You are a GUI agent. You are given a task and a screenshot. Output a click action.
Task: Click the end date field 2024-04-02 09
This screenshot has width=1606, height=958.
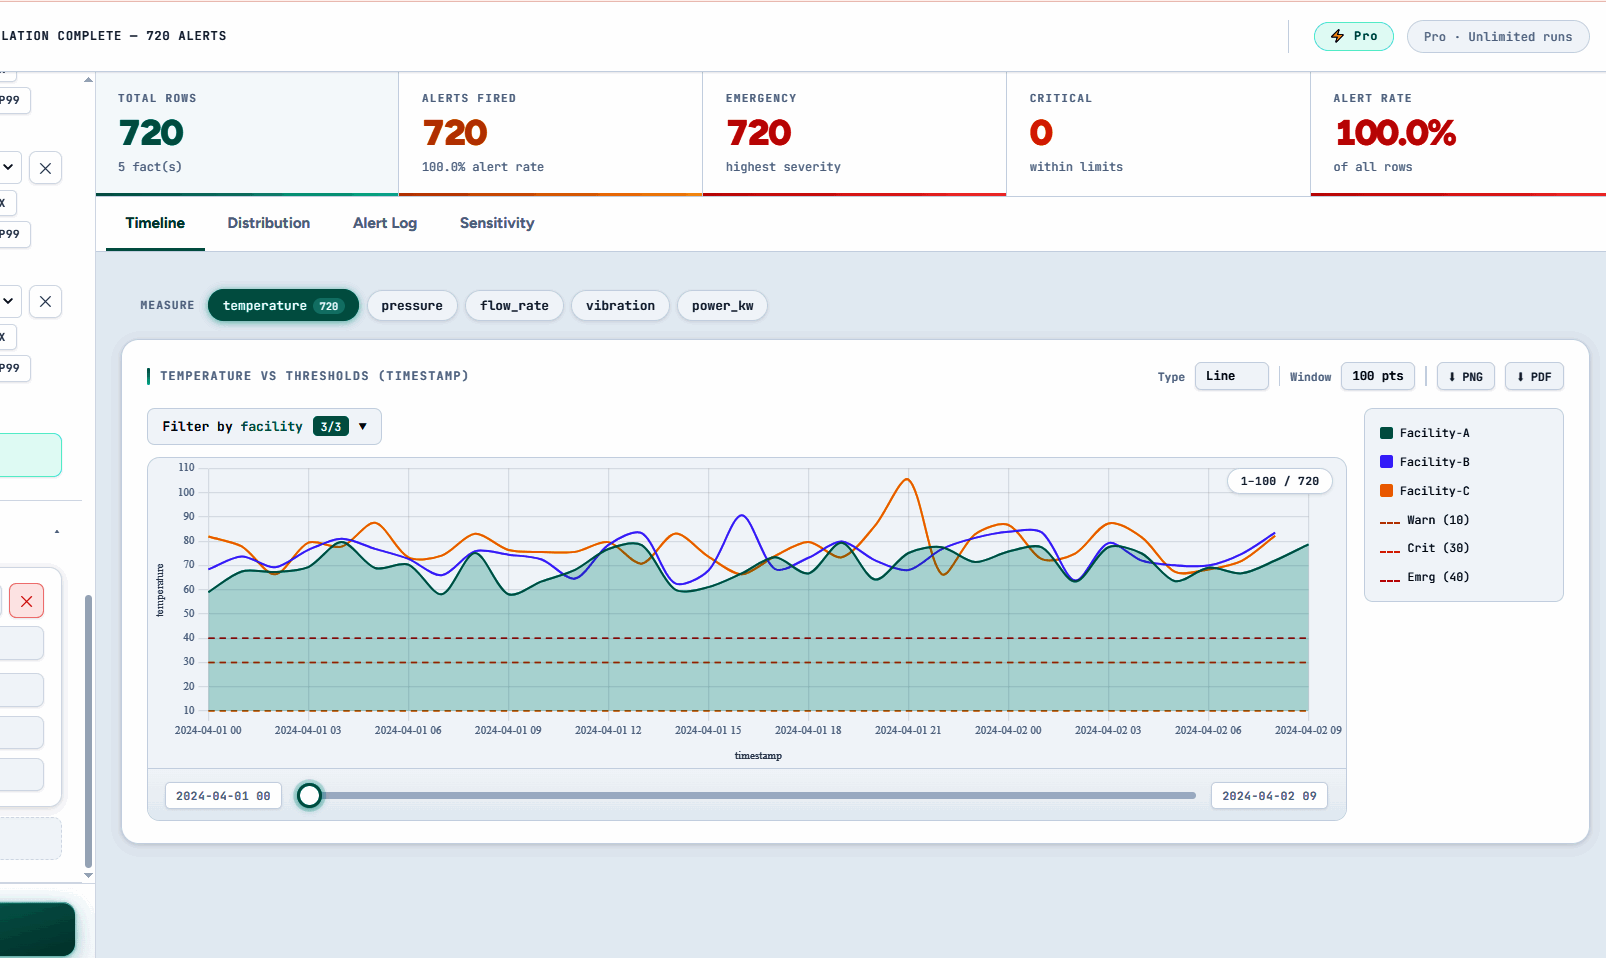pos(1268,796)
